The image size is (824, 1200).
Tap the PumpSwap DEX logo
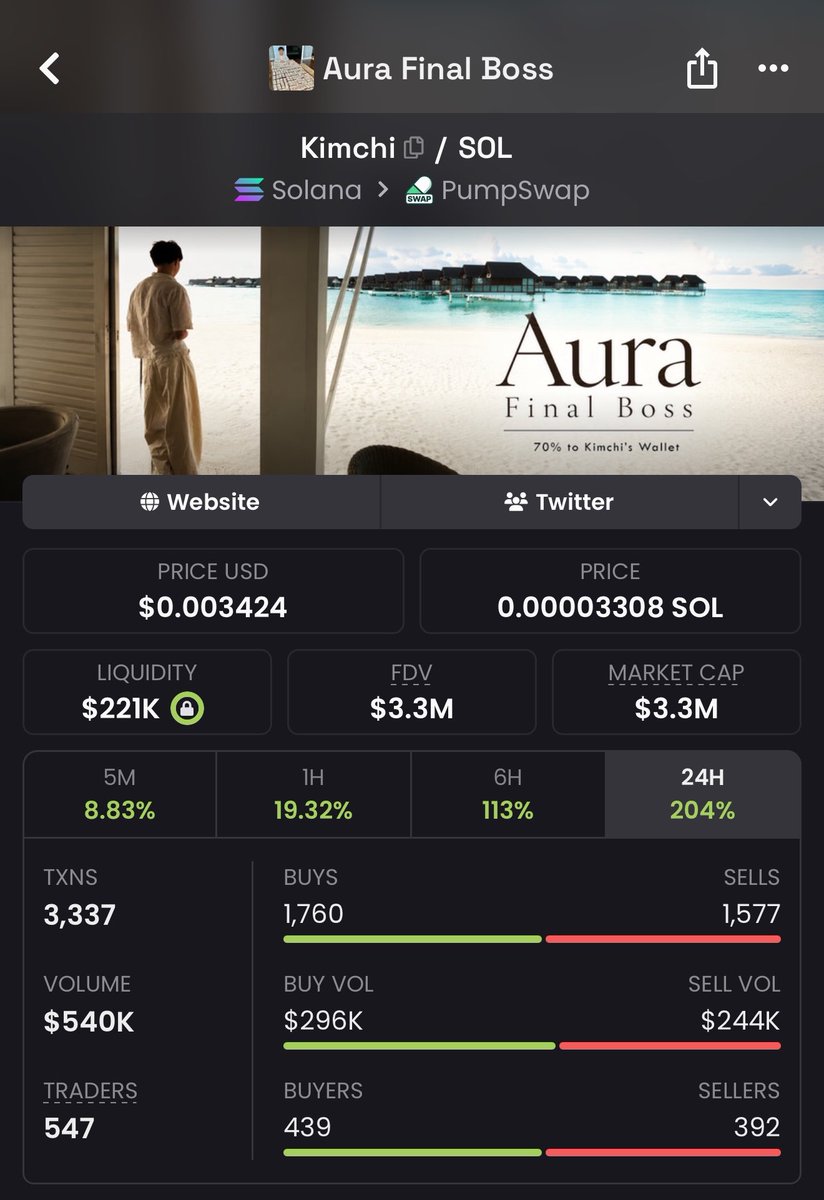[x=419, y=190]
